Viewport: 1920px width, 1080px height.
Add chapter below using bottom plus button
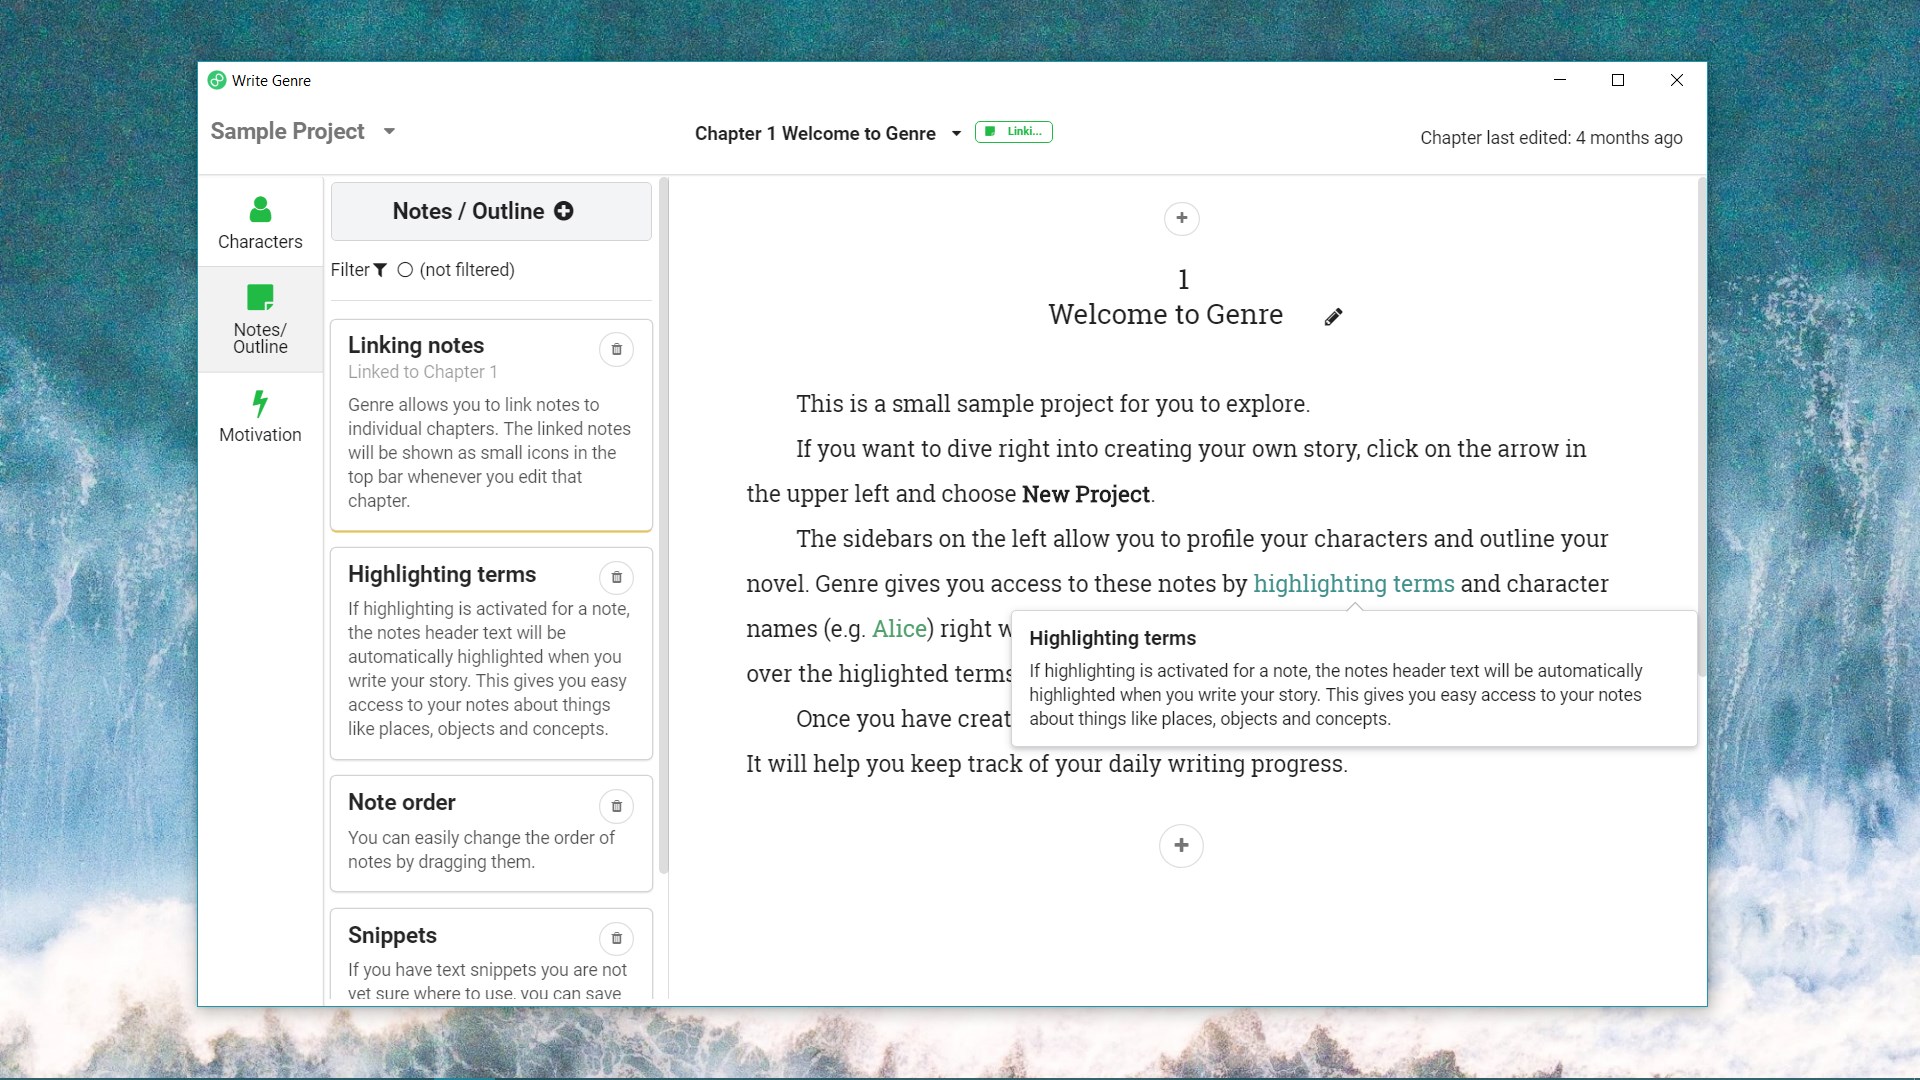1181,845
